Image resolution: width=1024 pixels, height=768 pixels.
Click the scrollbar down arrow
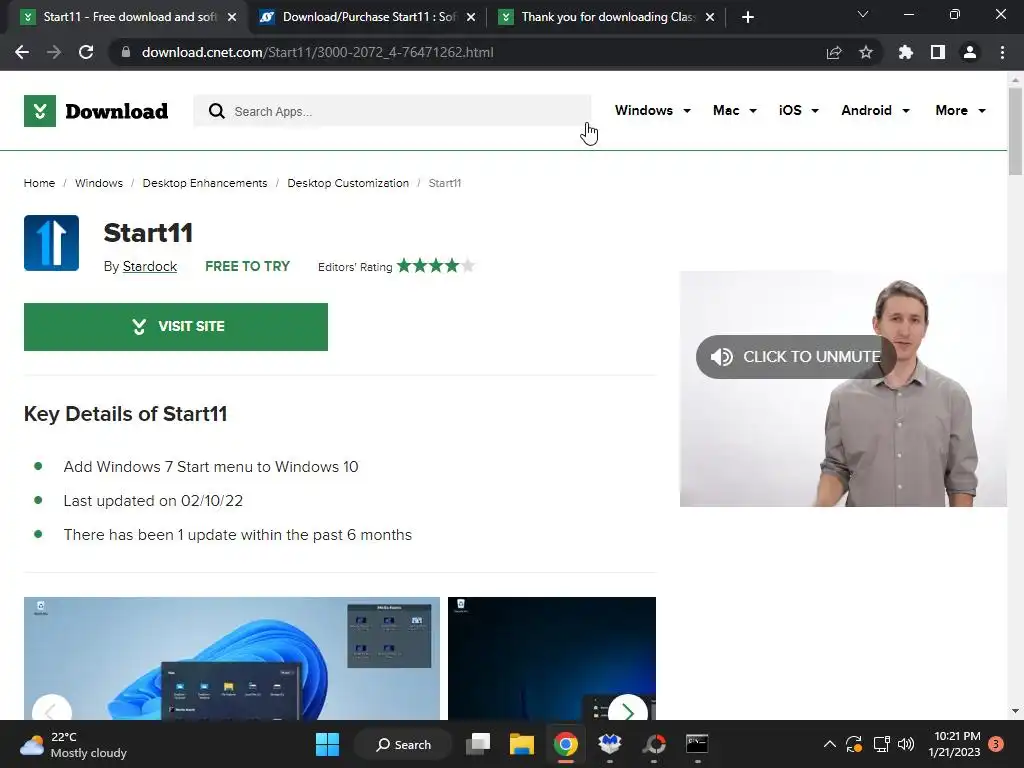point(1015,711)
